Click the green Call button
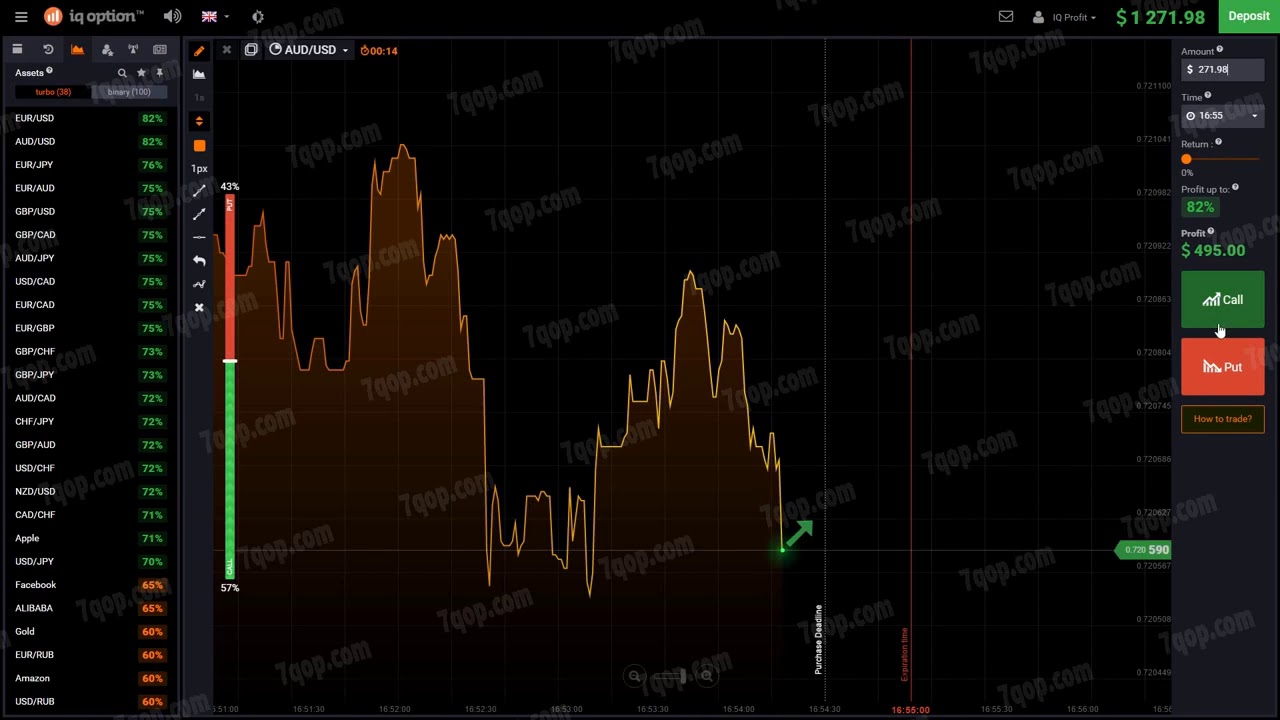Image resolution: width=1280 pixels, height=720 pixels. coord(1222,300)
